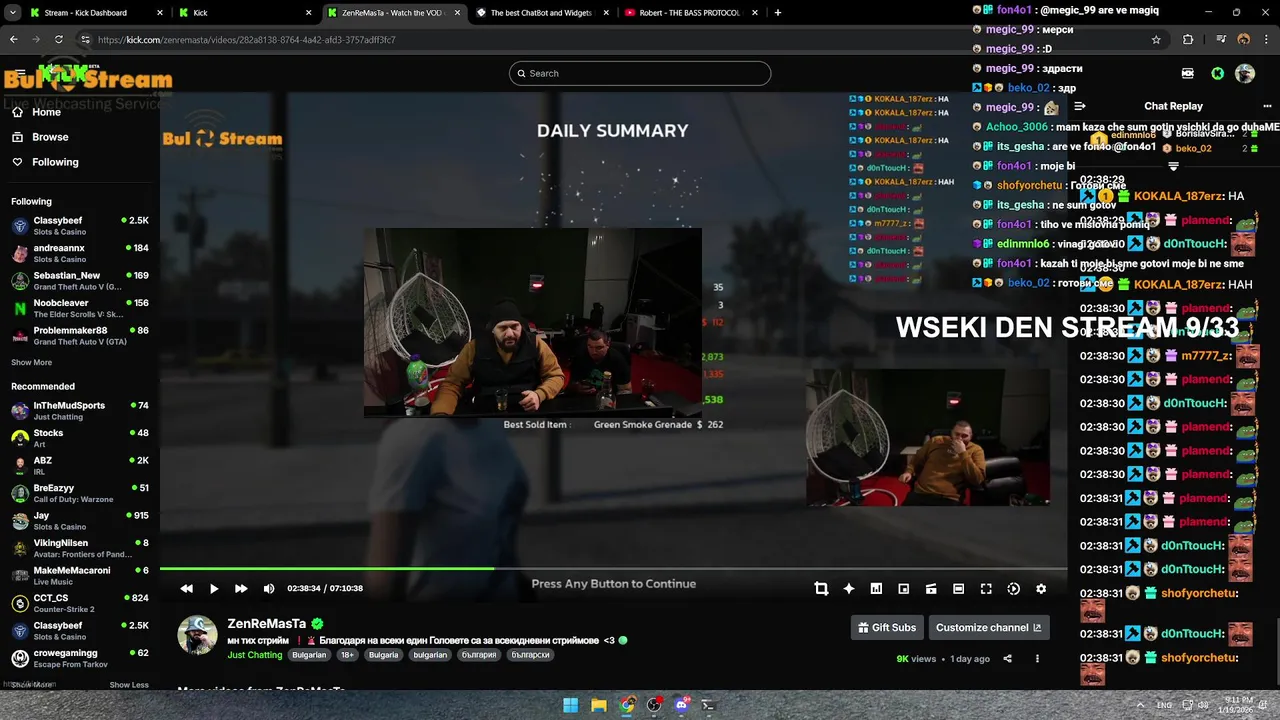
Task: Toggle picture-in-picture mini player
Action: (903, 589)
